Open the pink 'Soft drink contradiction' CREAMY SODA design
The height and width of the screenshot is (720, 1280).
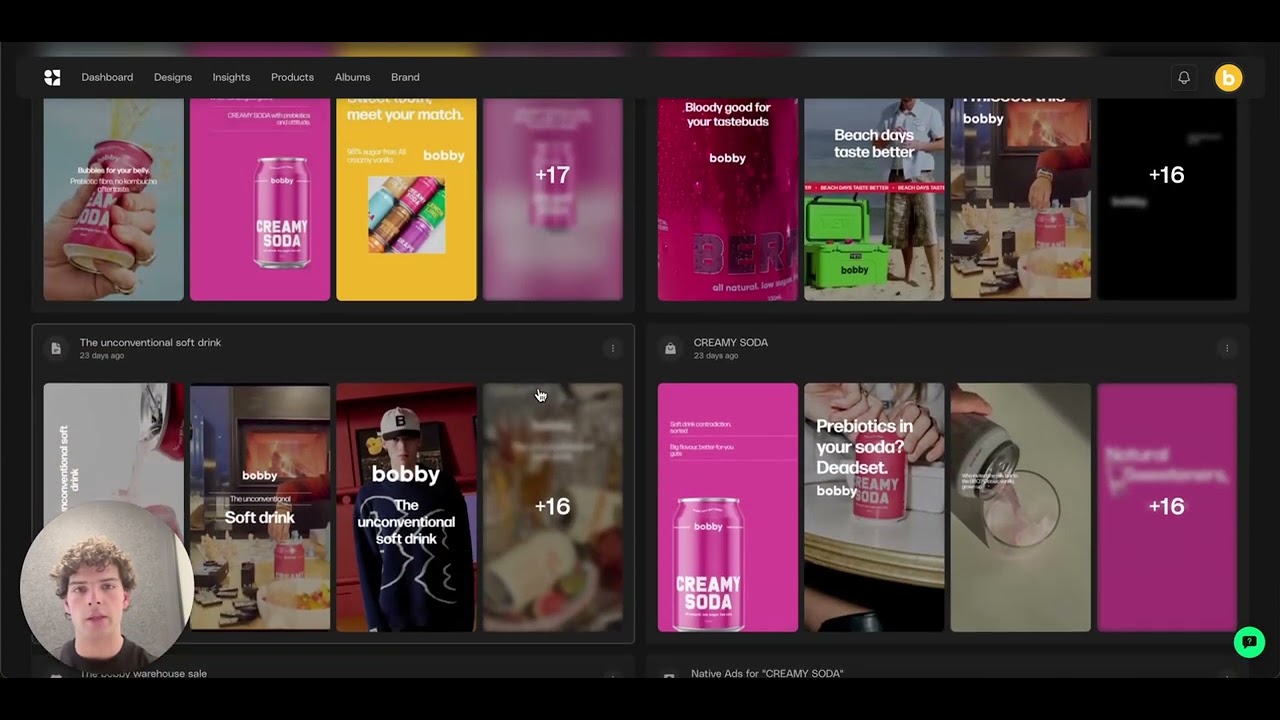(x=728, y=507)
